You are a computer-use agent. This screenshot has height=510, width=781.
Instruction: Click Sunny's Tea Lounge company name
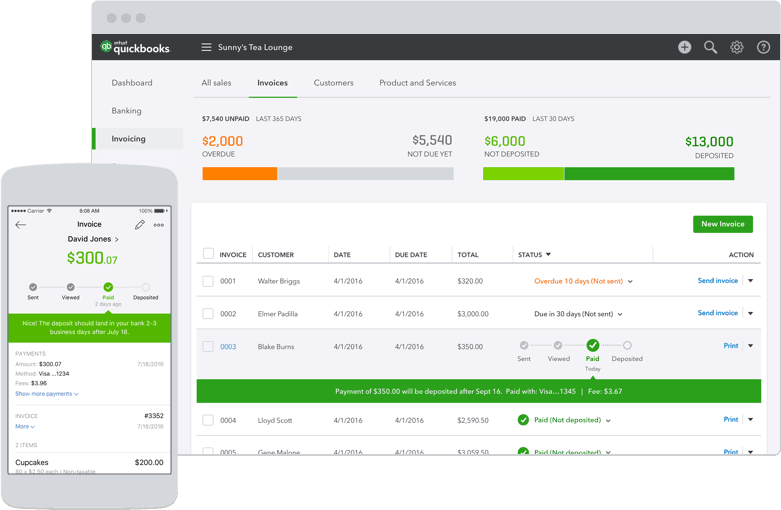click(x=255, y=47)
